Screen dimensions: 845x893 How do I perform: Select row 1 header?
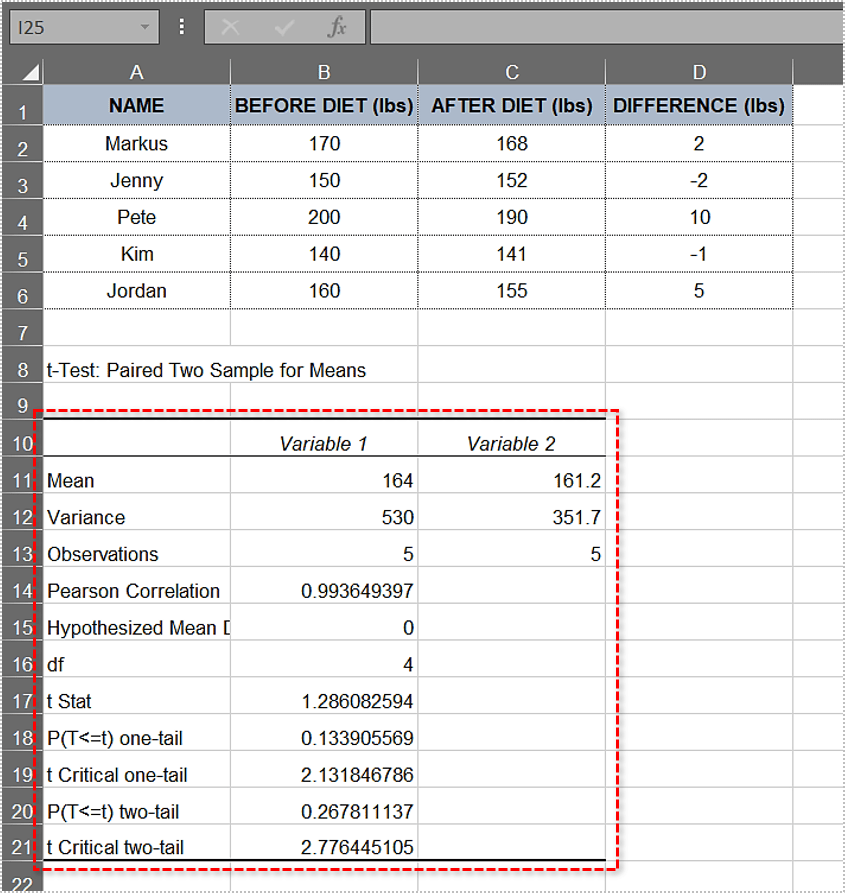pyautogui.click(x=23, y=106)
